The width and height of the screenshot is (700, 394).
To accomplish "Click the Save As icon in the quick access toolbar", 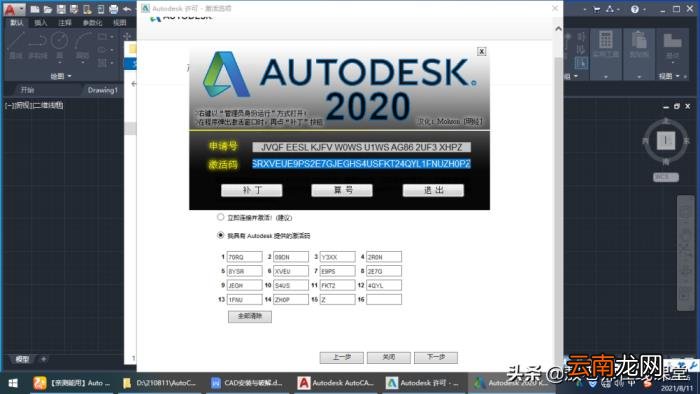I will 74,9.
